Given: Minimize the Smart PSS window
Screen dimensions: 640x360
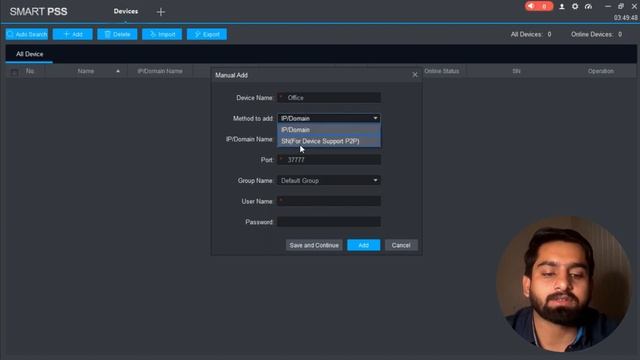Looking at the screenshot, I should tap(608, 6).
